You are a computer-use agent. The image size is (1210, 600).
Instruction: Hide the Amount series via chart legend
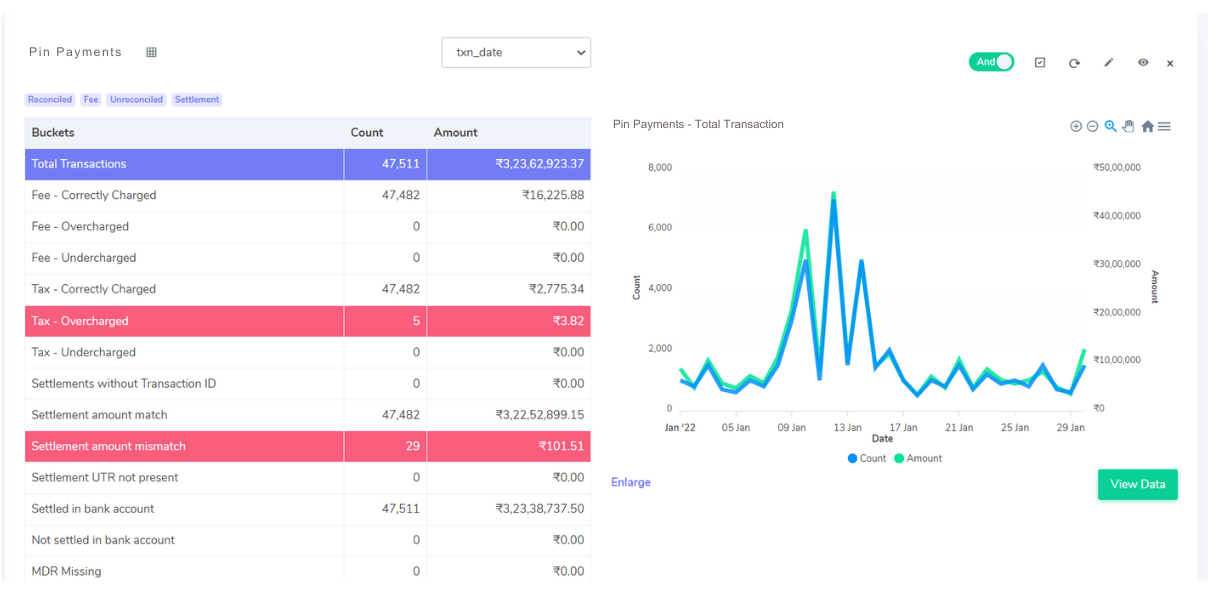pyautogui.click(x=918, y=458)
